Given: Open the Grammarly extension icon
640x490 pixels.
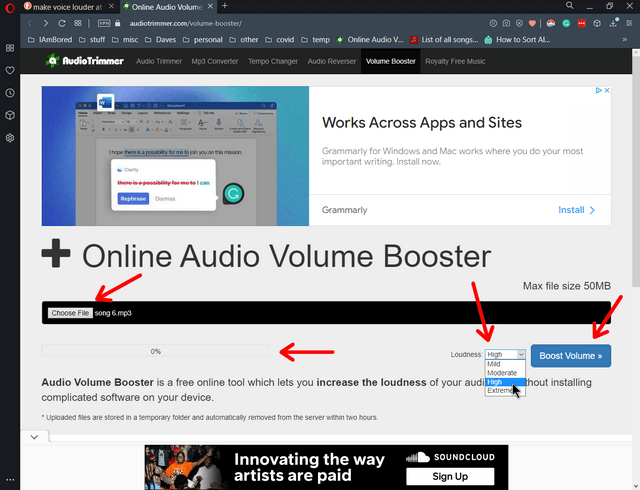Looking at the screenshot, I should 566,23.
